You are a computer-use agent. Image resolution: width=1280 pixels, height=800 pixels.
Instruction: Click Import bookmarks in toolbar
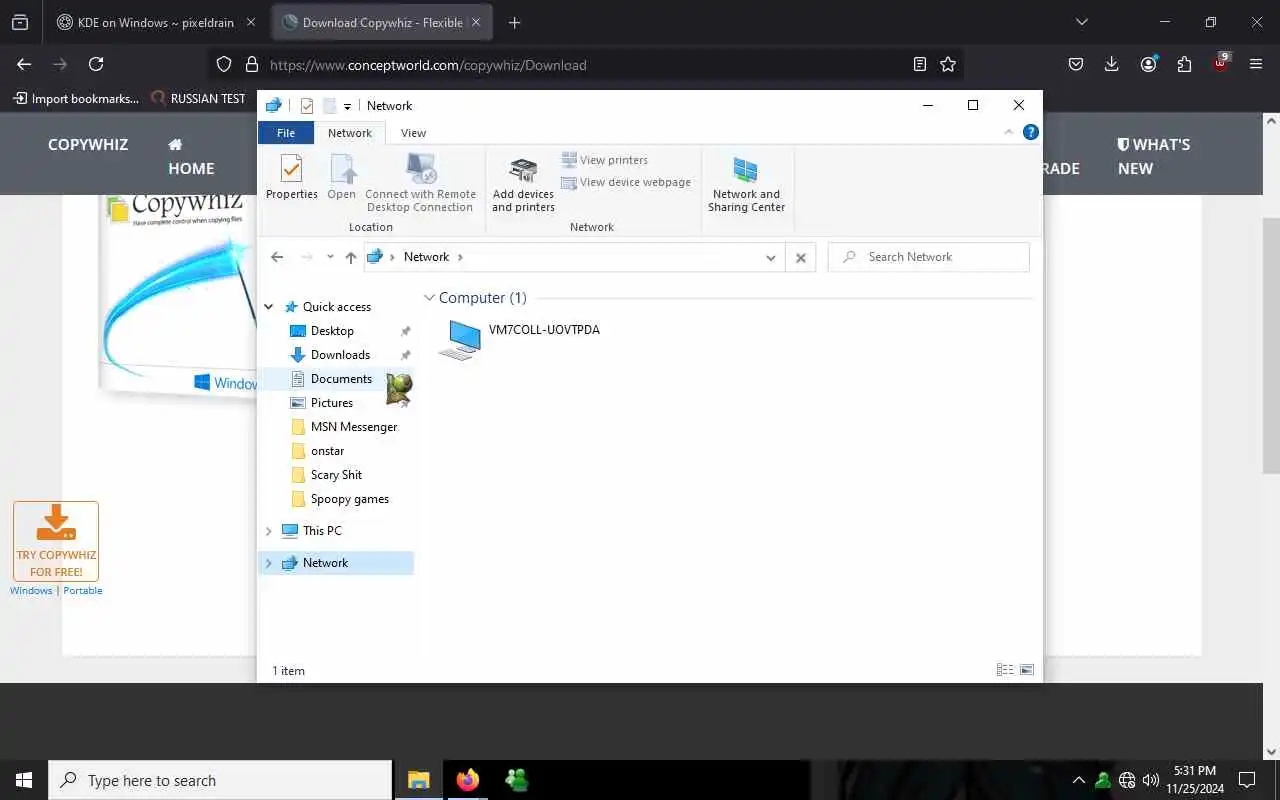click(76, 98)
